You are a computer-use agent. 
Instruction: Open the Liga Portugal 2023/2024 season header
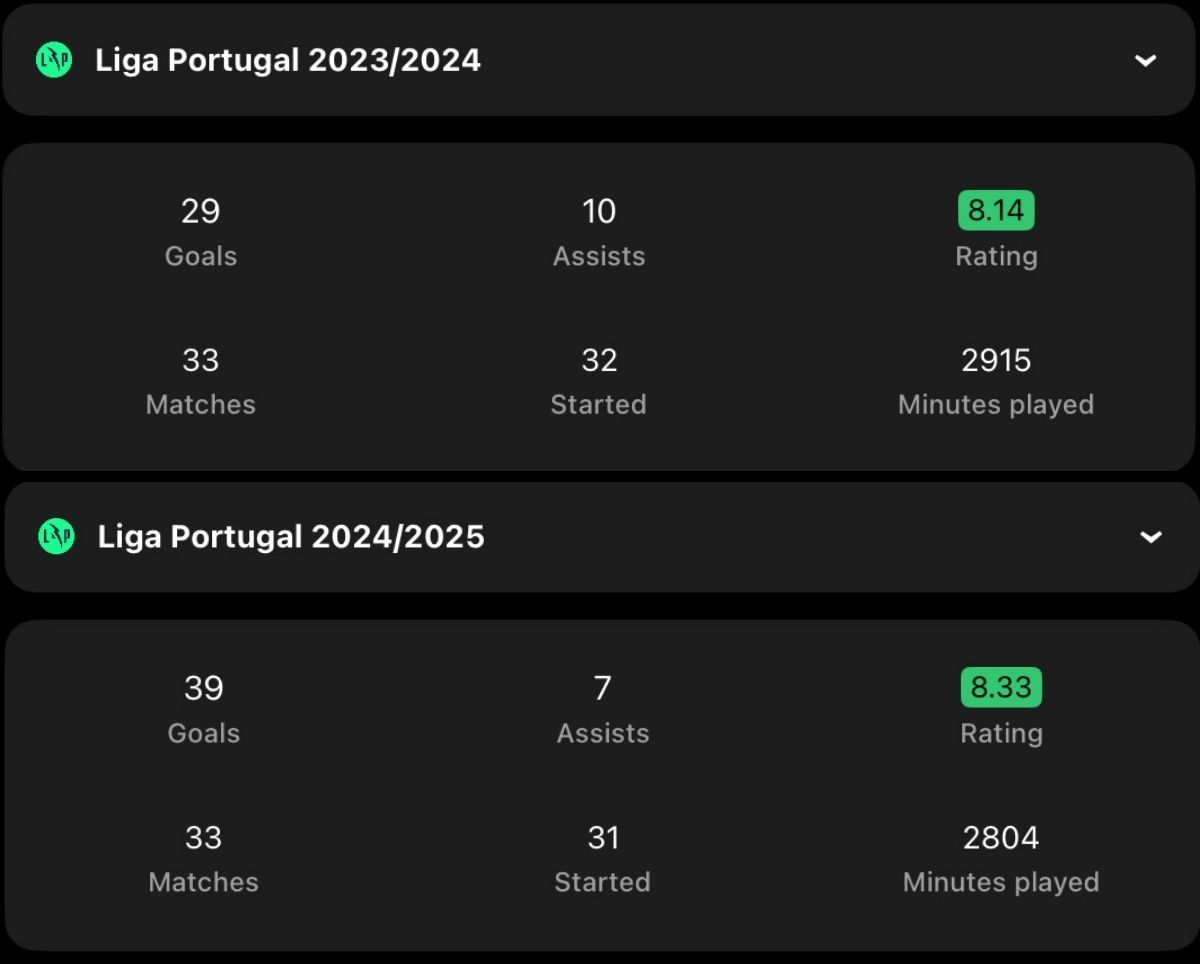[600, 60]
